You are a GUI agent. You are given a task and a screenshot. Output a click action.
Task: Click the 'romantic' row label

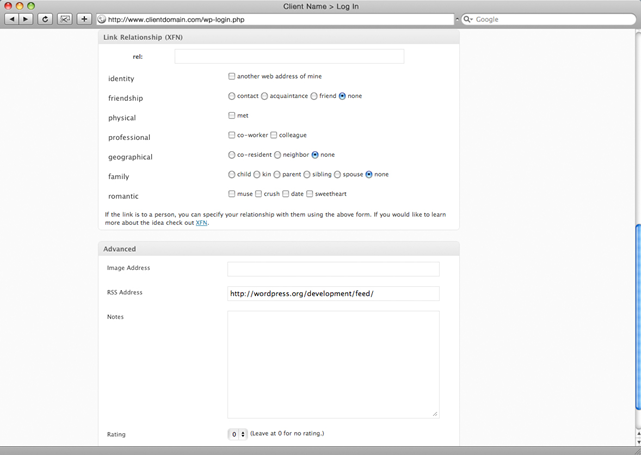[x=123, y=196]
